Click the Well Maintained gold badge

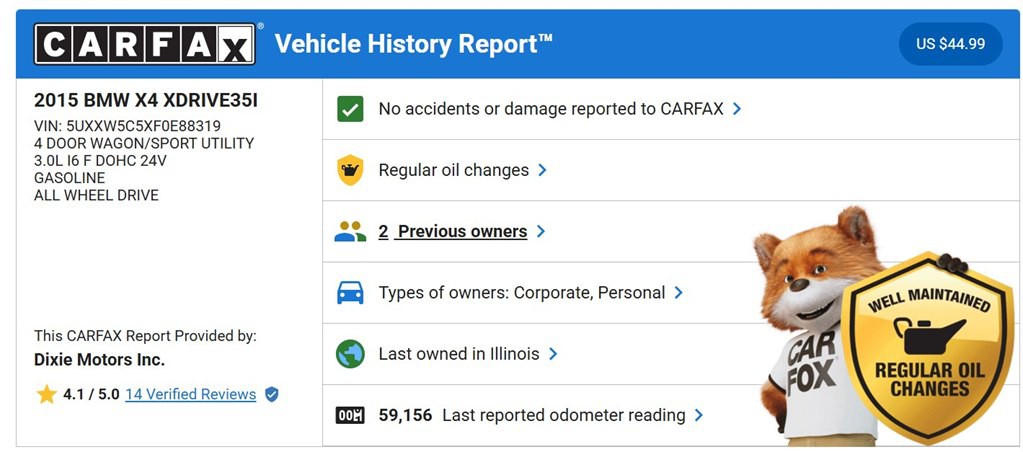pos(927,350)
